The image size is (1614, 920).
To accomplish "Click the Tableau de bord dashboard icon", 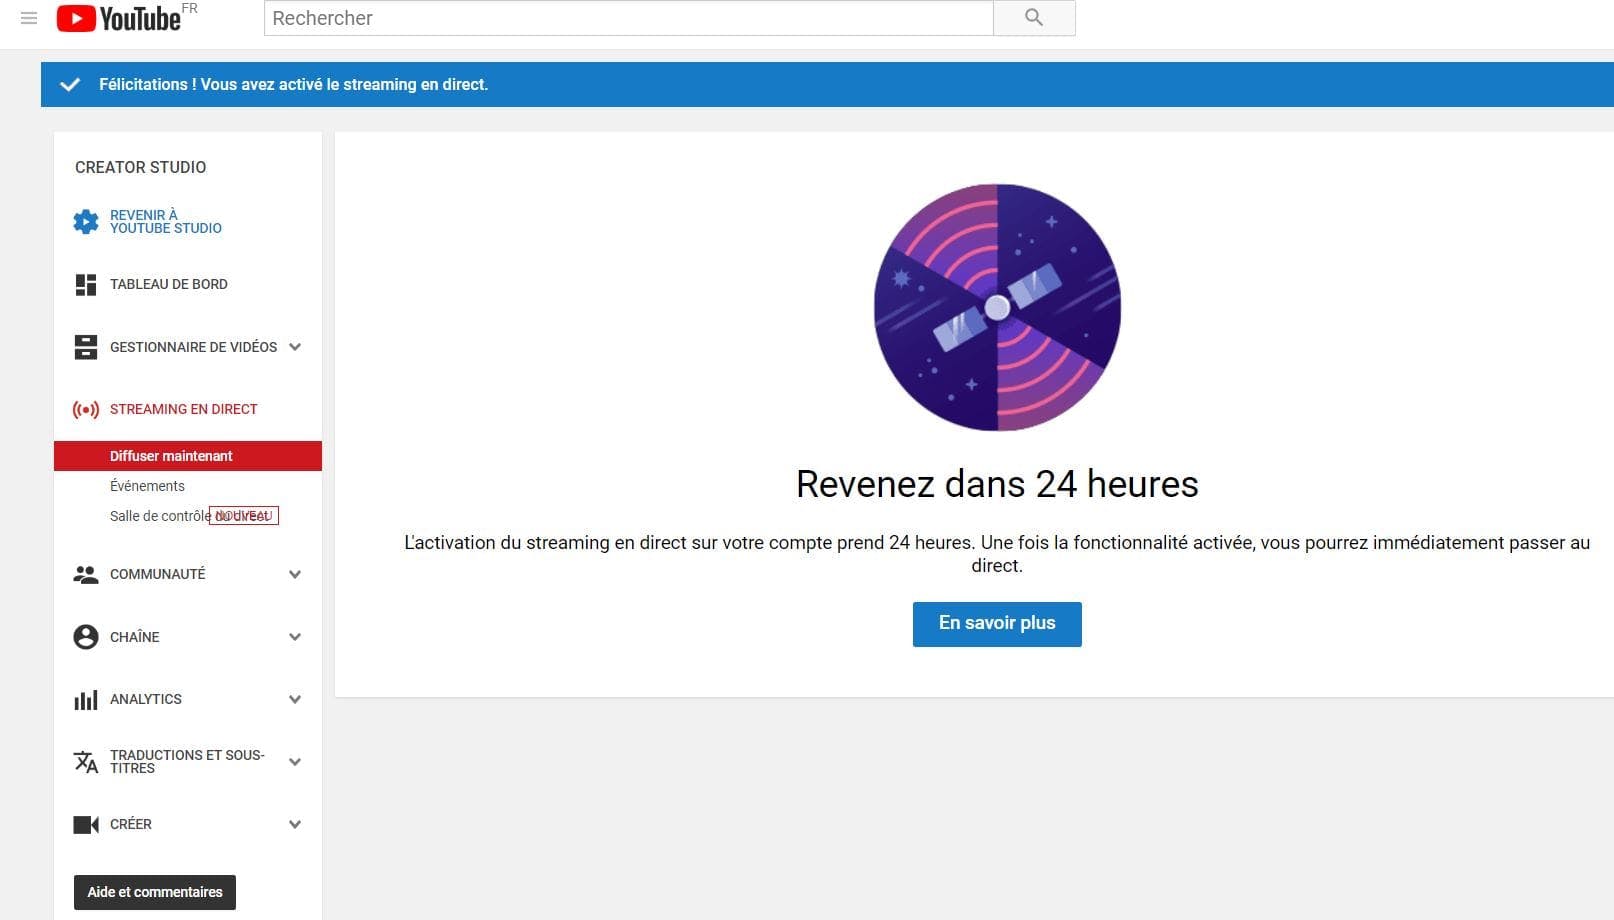I will coord(86,285).
